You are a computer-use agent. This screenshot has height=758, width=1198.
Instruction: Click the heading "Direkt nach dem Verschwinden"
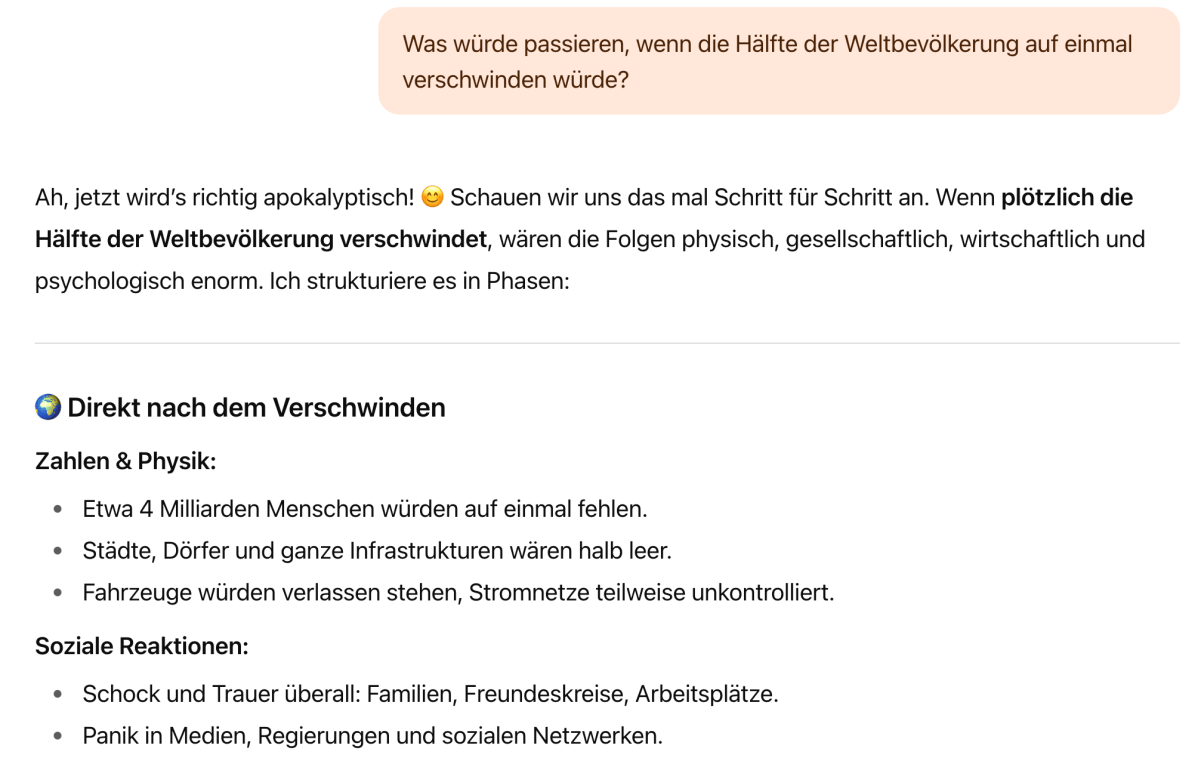point(256,408)
